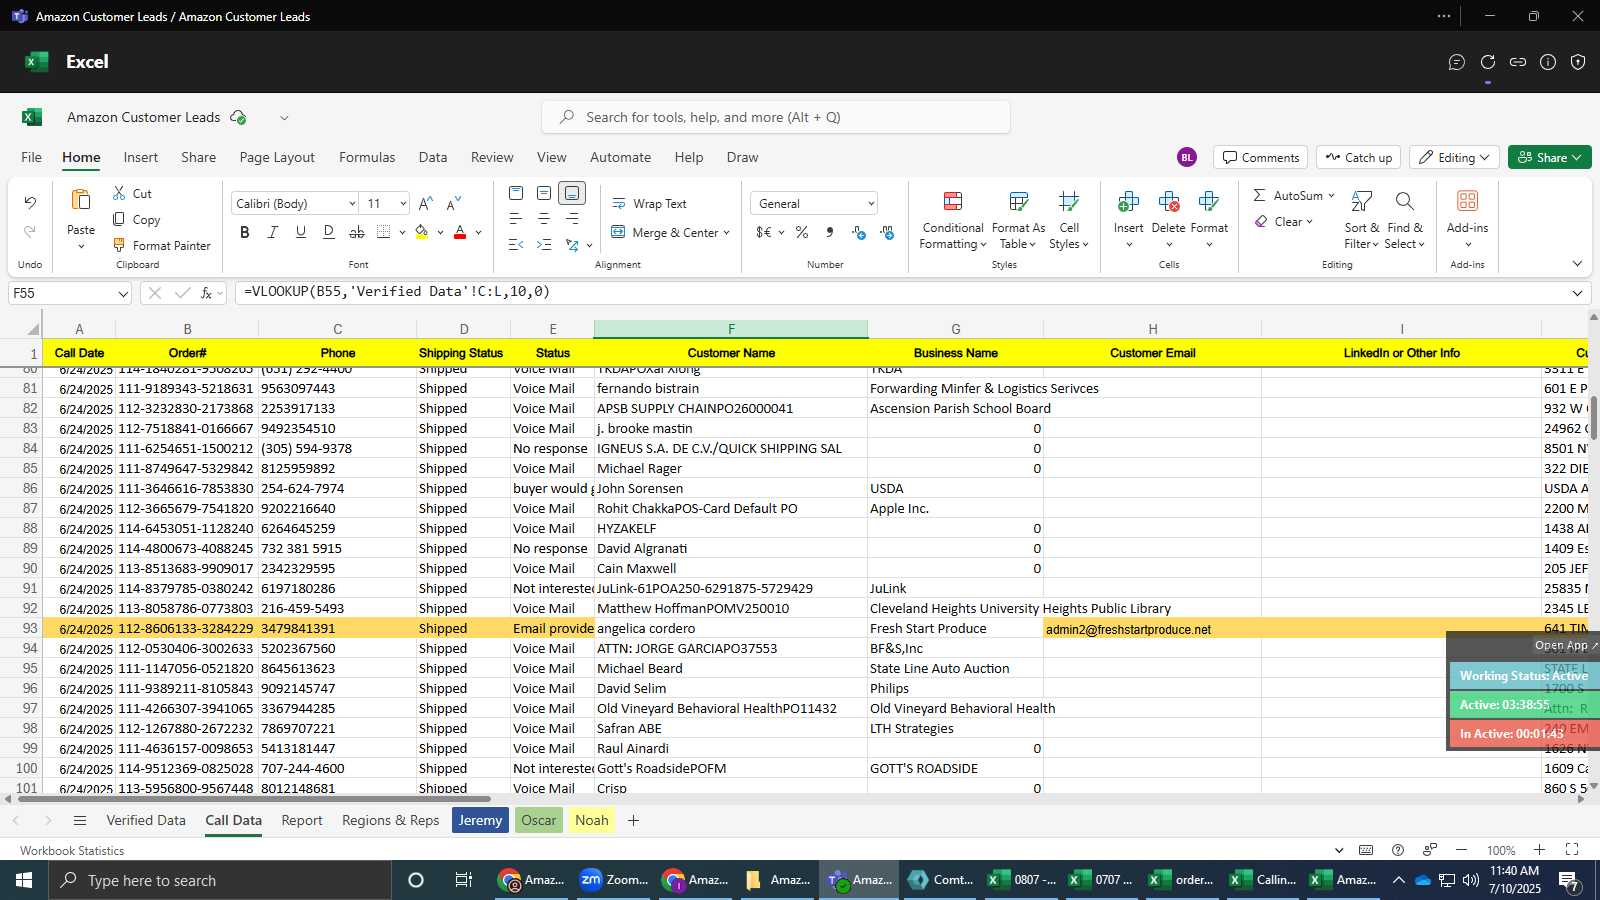The width and height of the screenshot is (1600, 900).
Task: Click the borders icon
Action: [384, 232]
